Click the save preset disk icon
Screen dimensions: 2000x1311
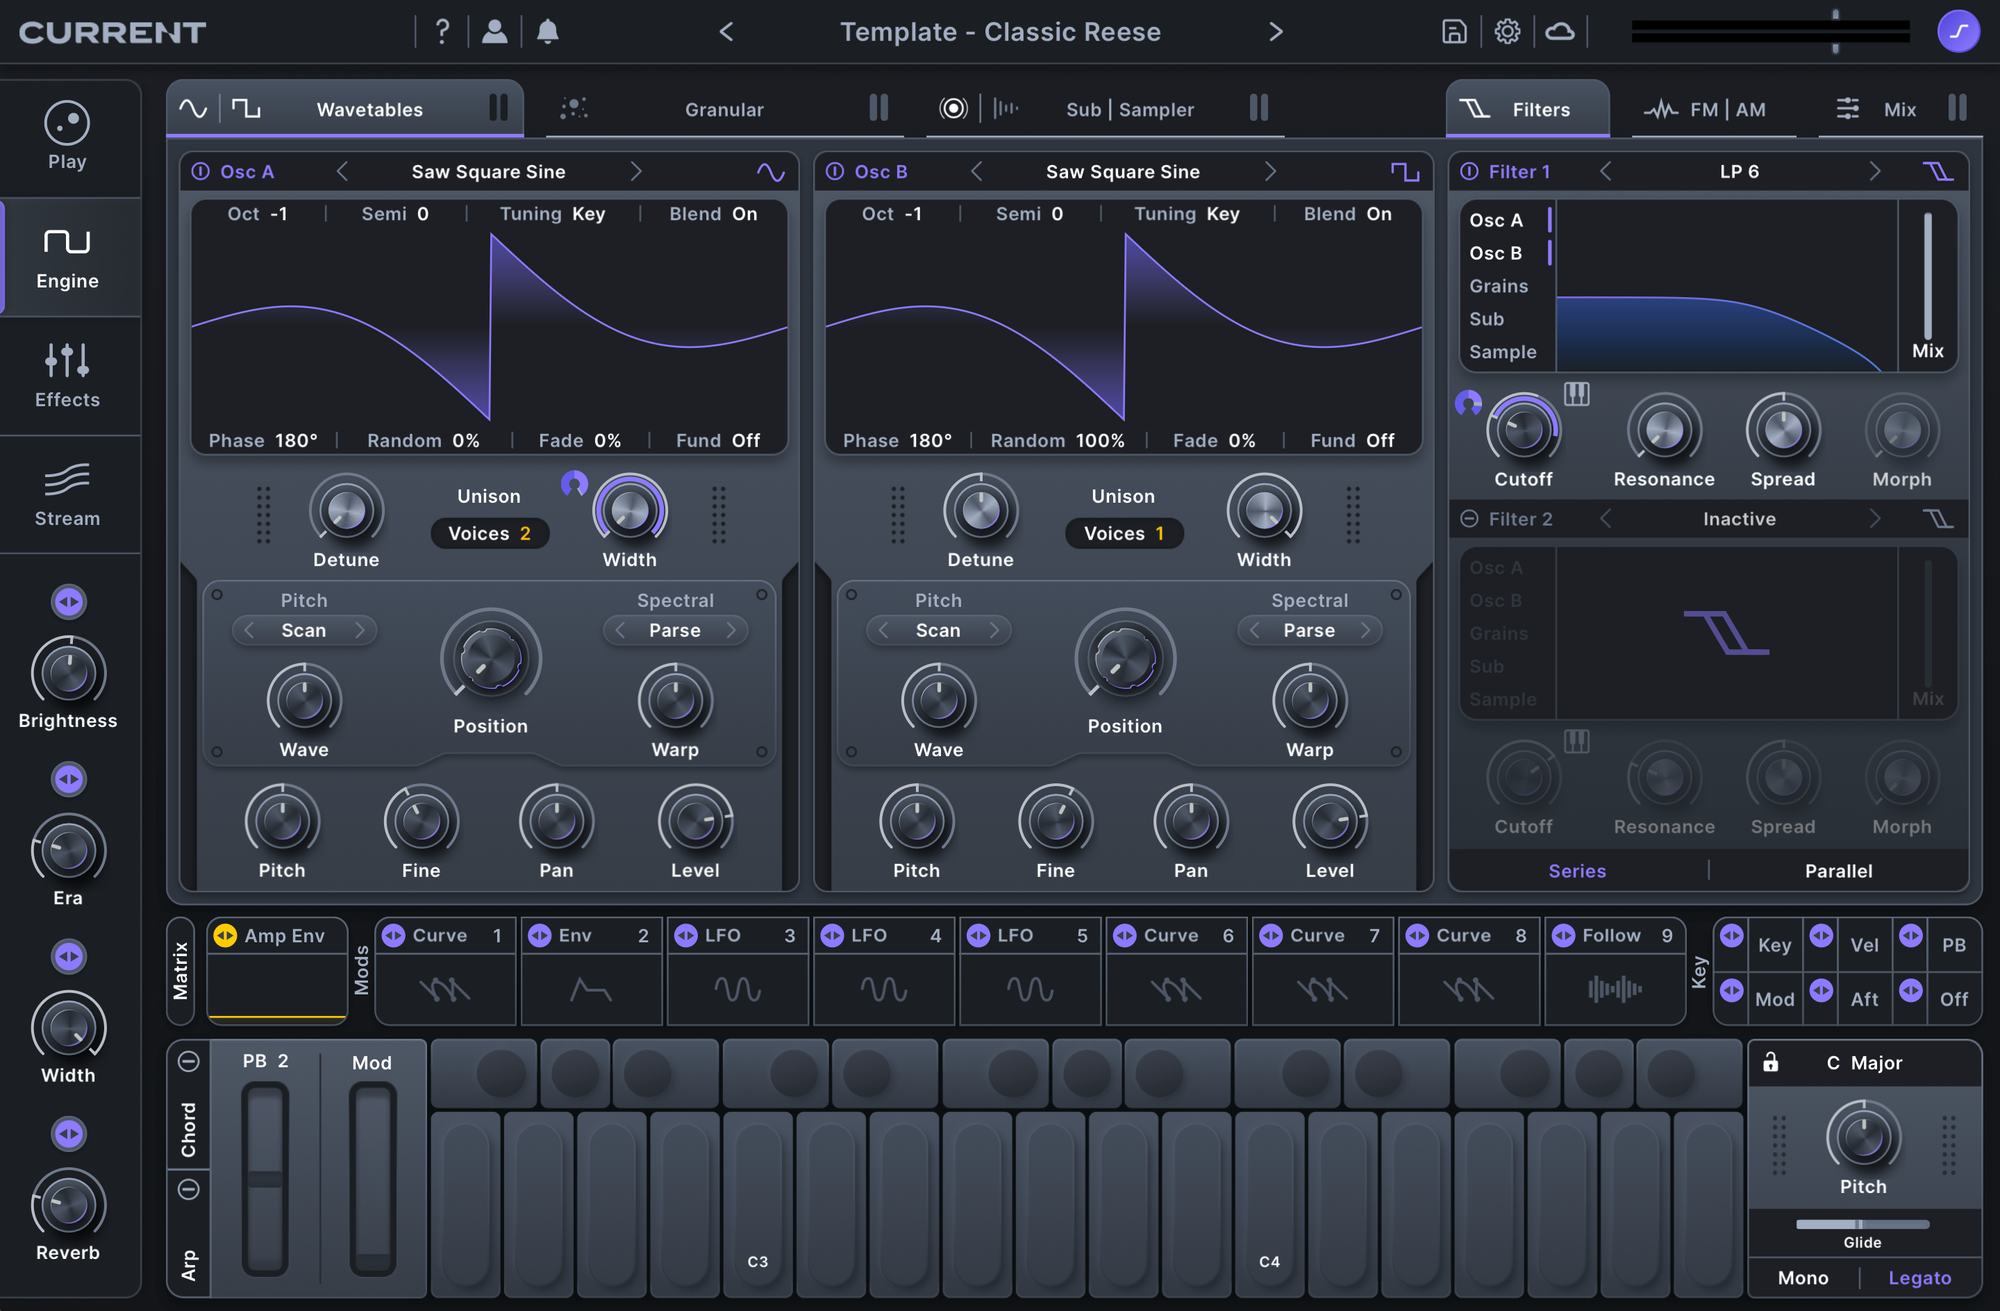pos(1454,32)
